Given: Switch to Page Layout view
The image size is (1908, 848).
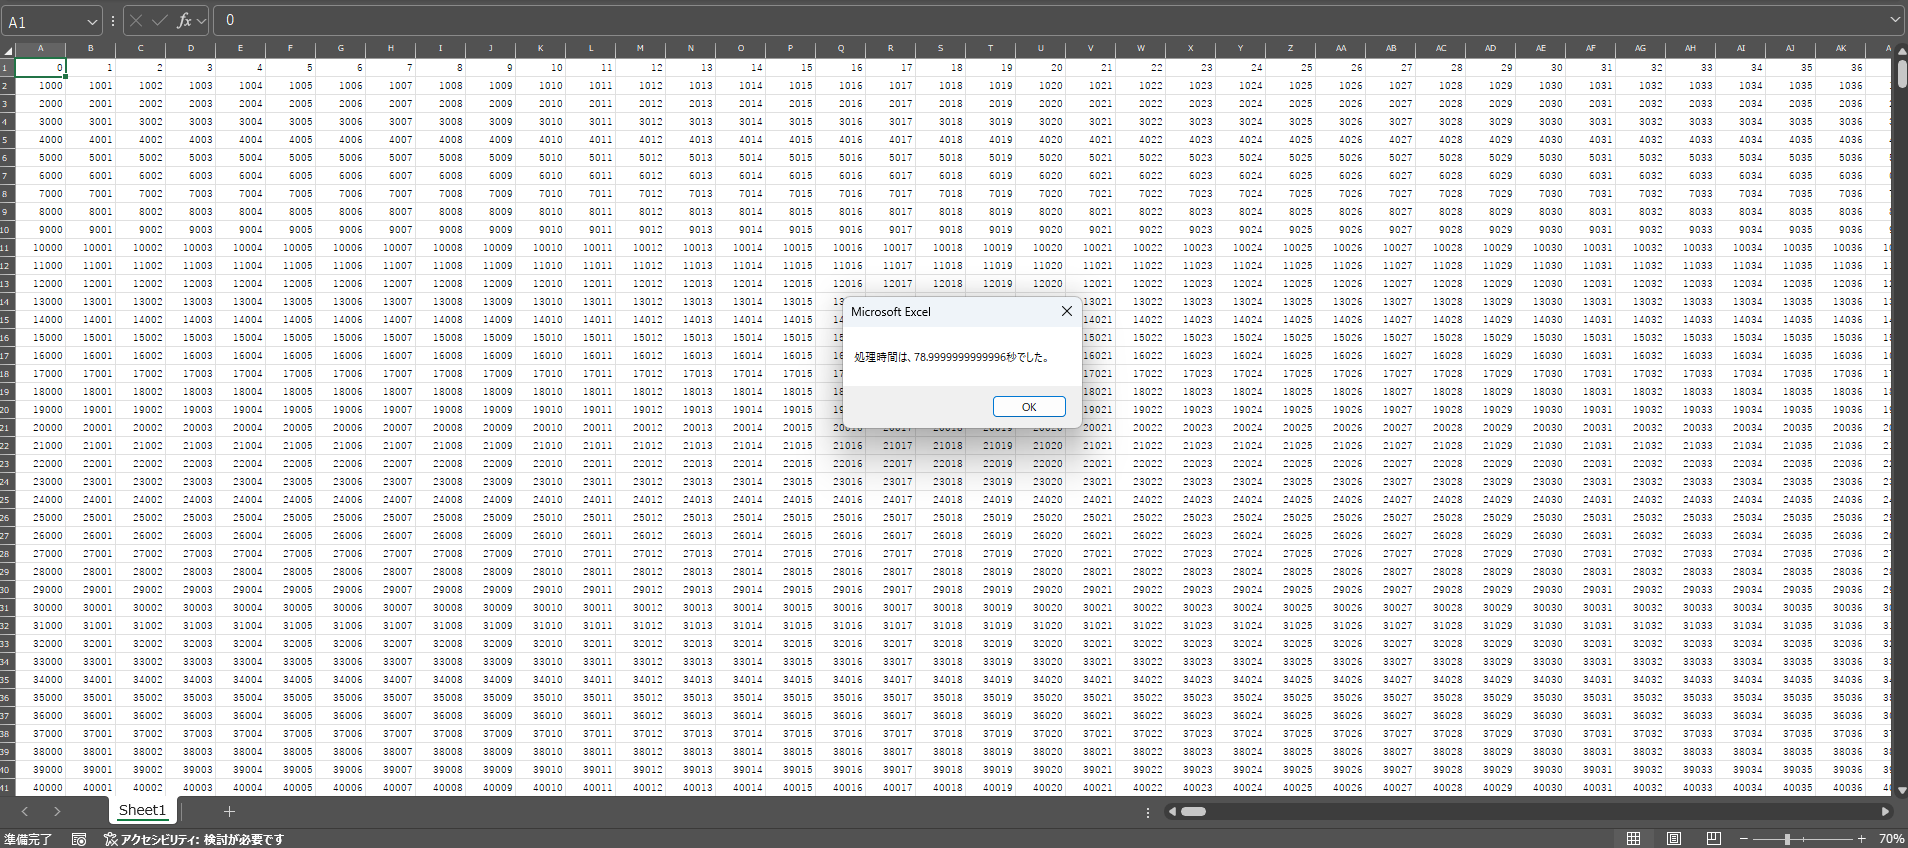Looking at the screenshot, I should (x=1673, y=839).
